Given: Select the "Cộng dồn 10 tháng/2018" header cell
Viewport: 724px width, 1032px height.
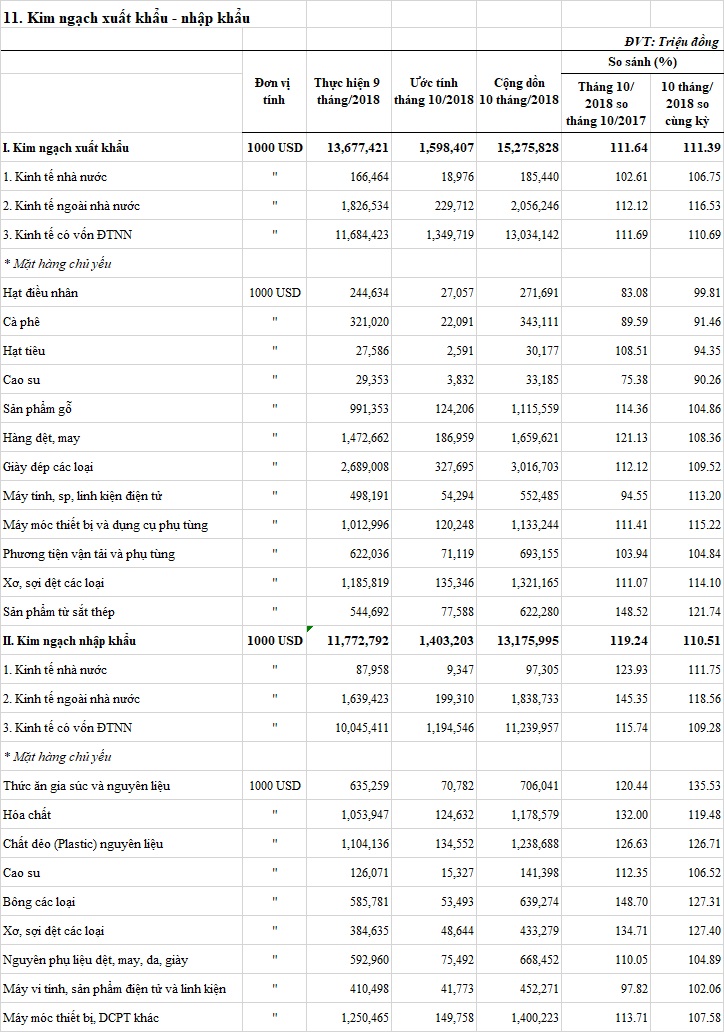Looking at the screenshot, I should [519, 91].
